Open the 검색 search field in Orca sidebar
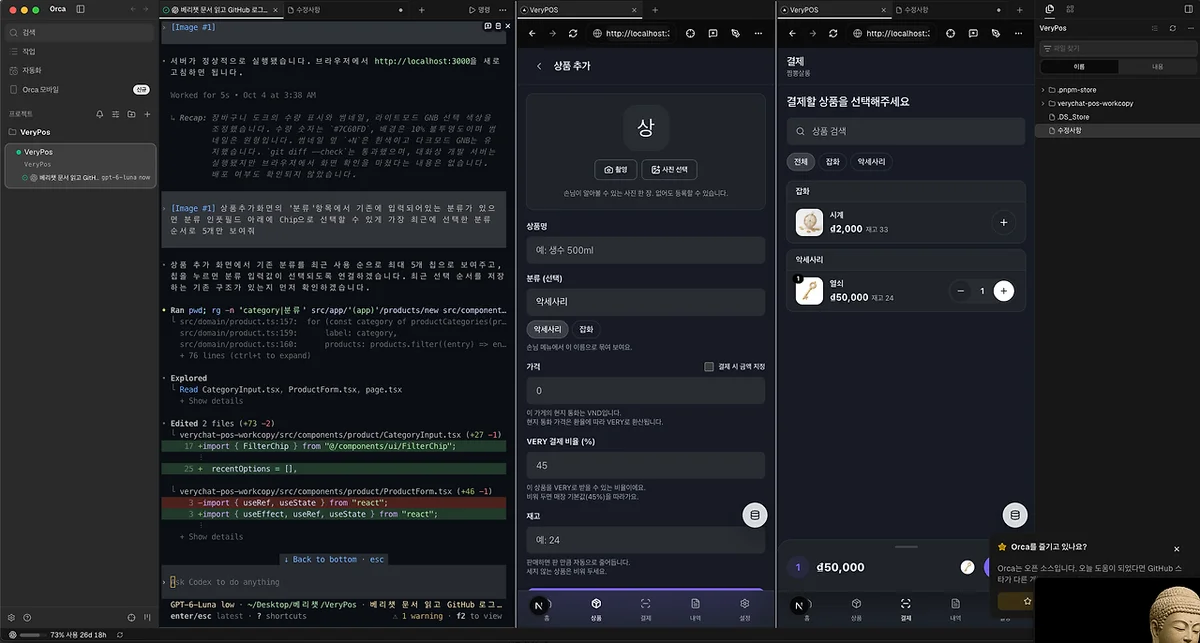This screenshot has height=643, width=1200. (x=78, y=32)
